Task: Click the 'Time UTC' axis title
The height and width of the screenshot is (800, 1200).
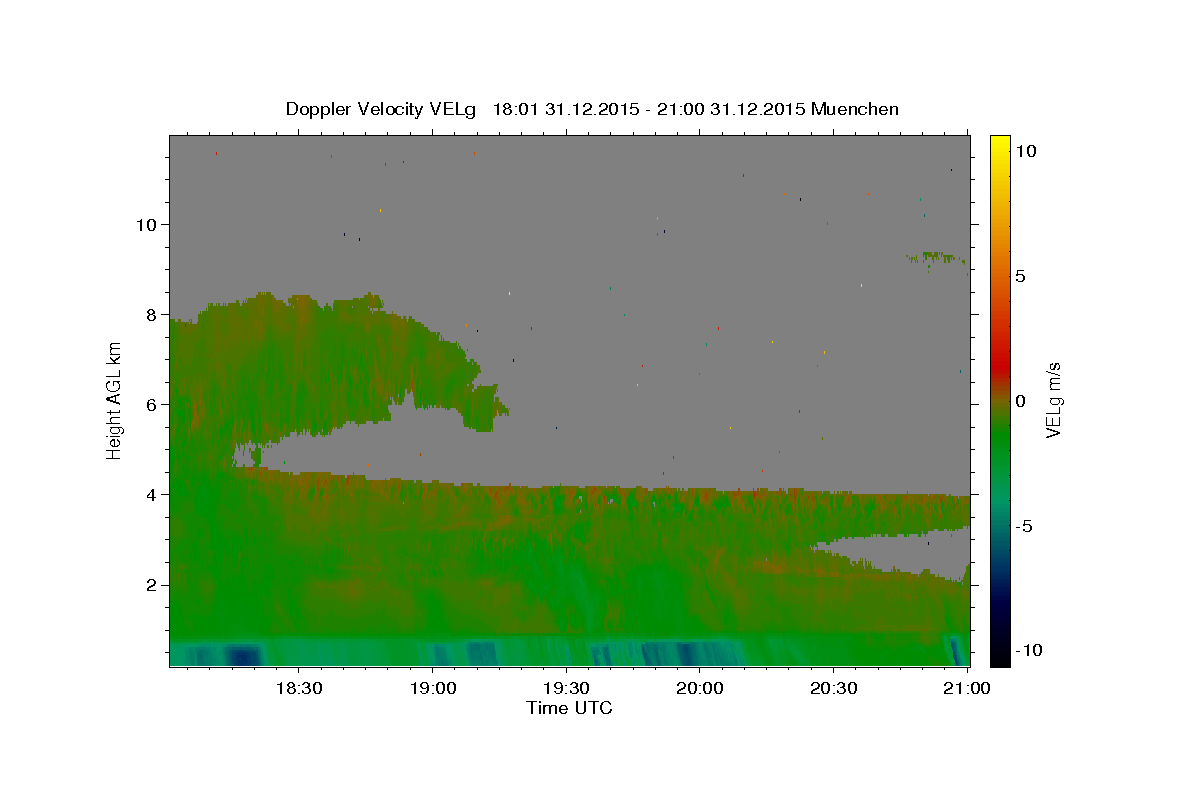Action: click(x=569, y=708)
